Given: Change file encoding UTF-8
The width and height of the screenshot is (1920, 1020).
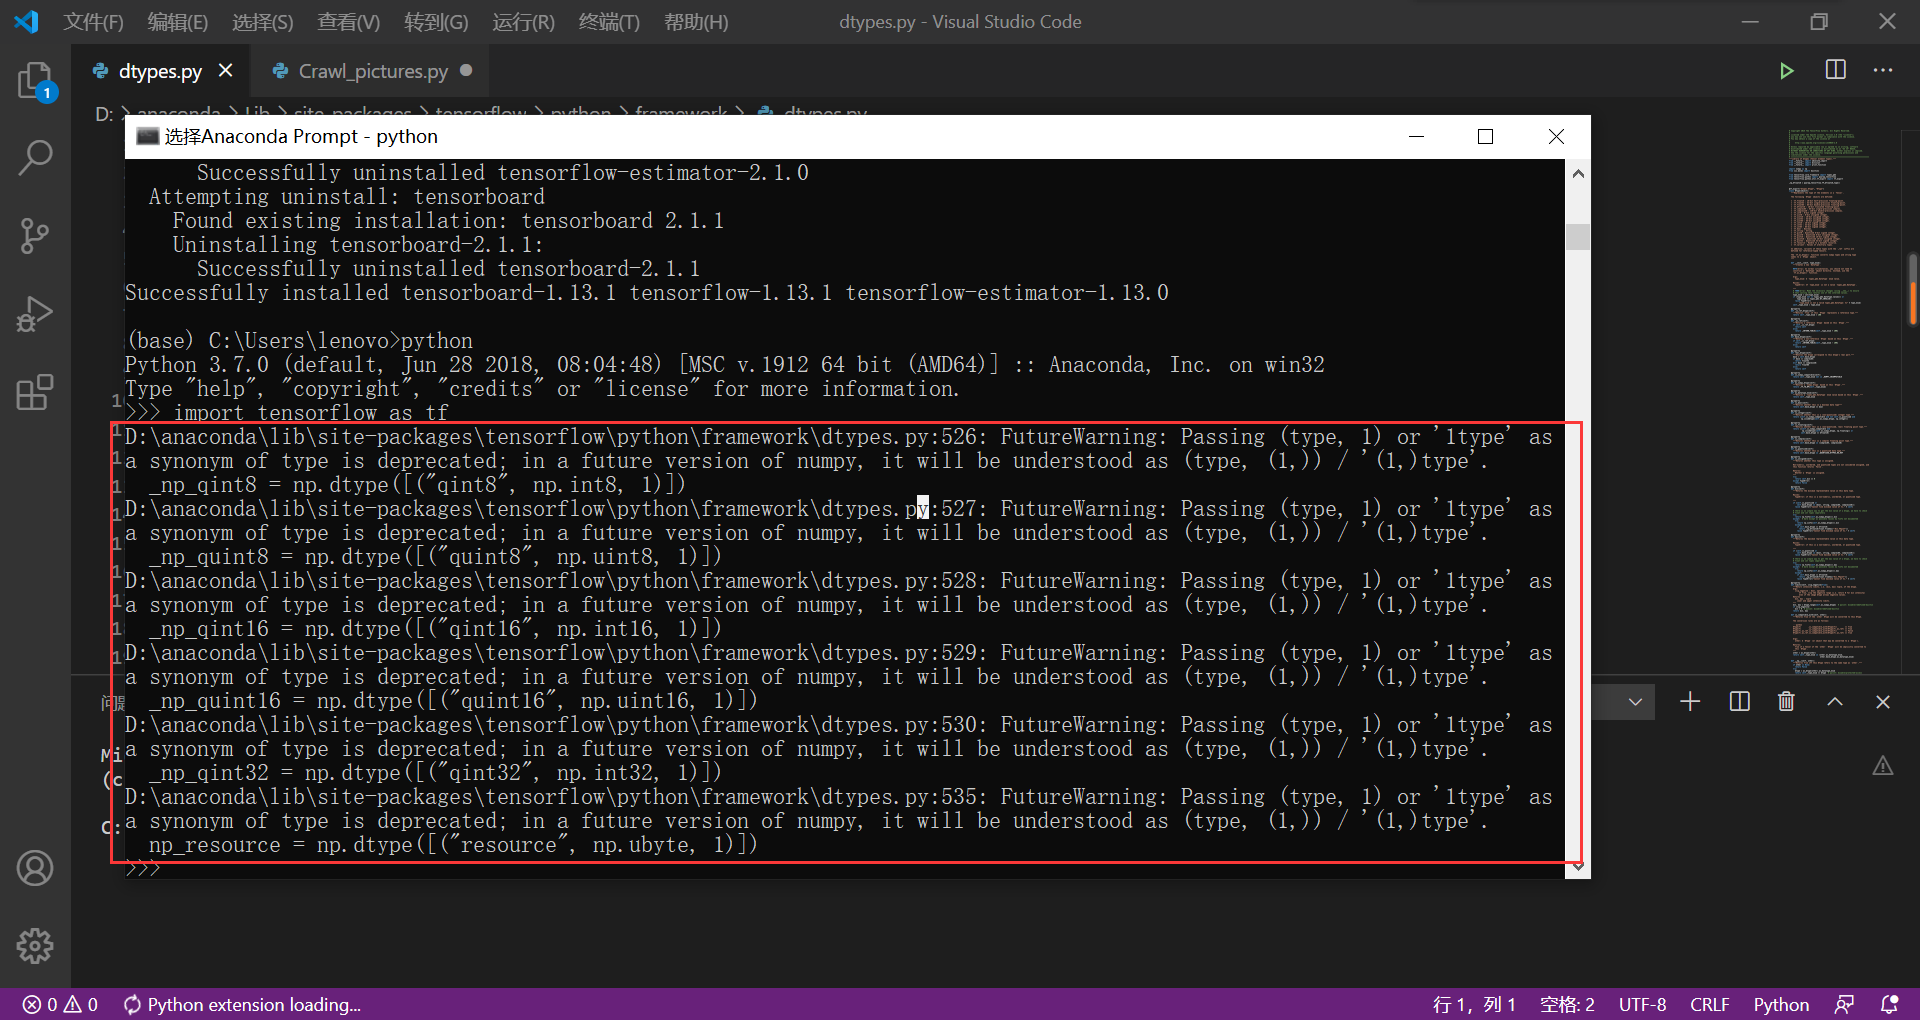Looking at the screenshot, I should (1642, 1004).
